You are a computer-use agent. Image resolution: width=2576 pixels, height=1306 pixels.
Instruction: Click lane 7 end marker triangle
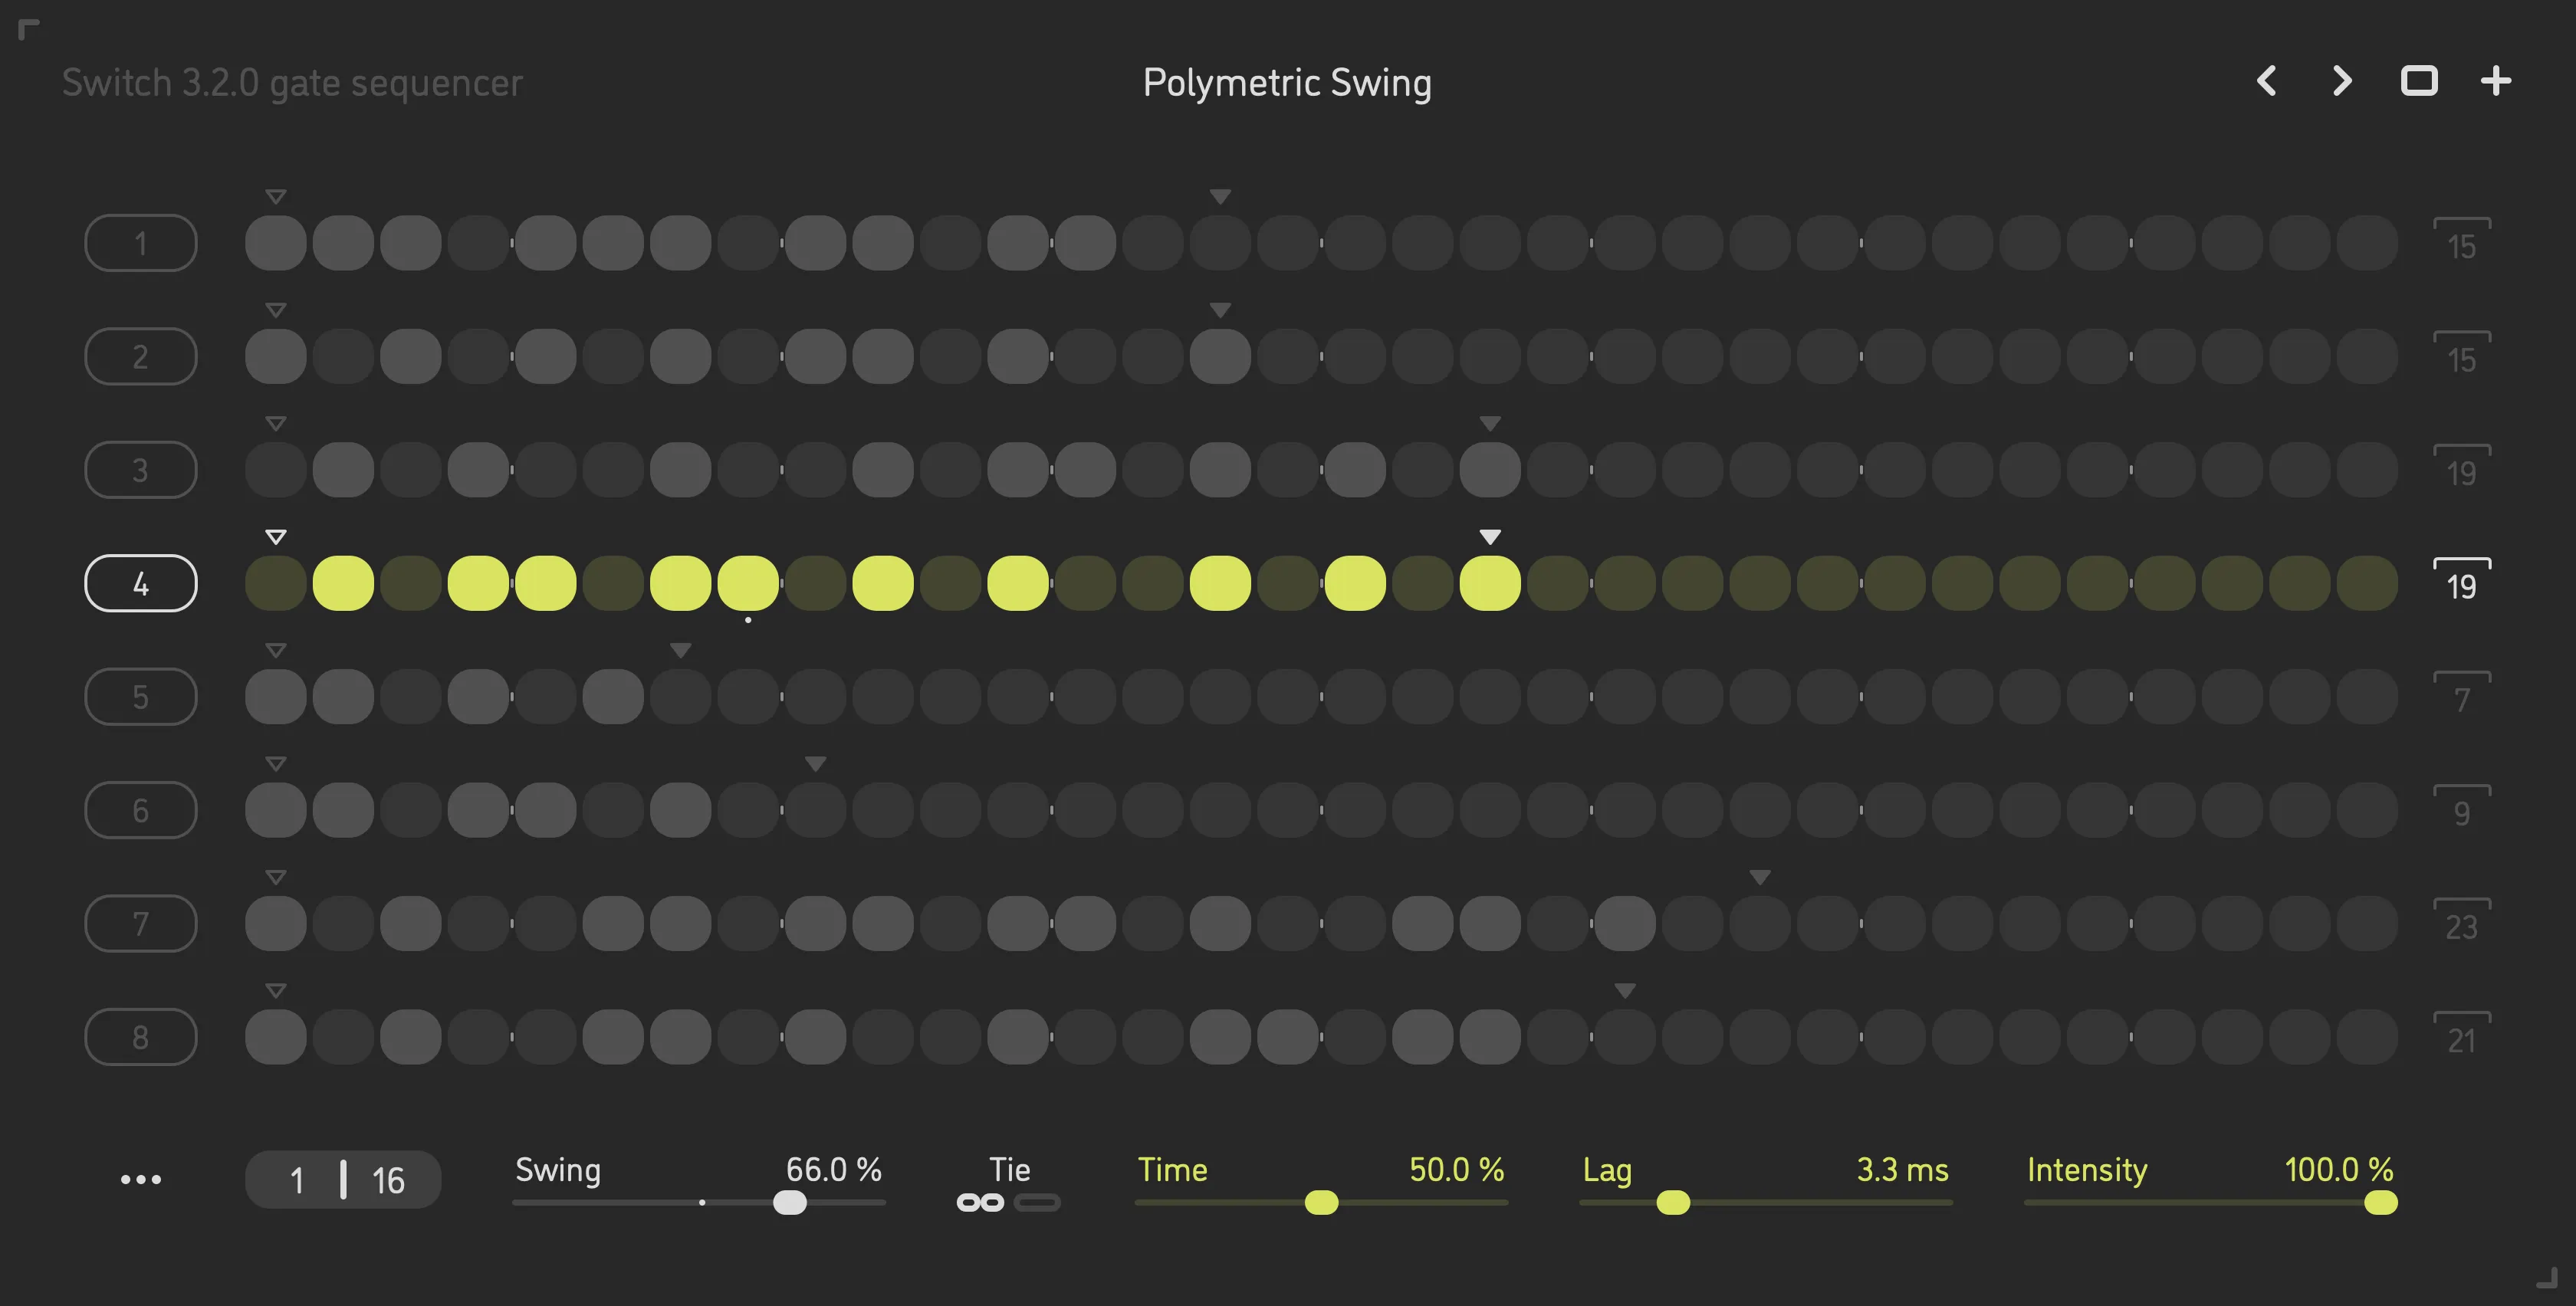1760,878
